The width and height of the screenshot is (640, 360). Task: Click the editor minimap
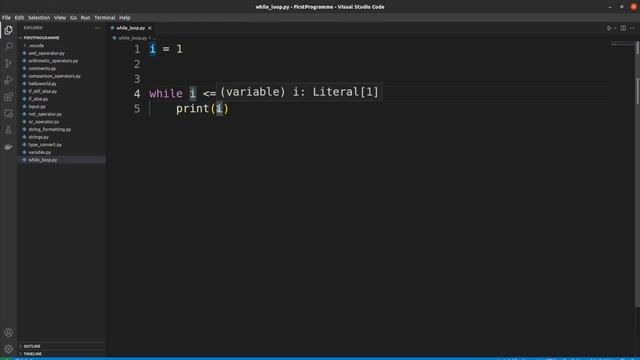pos(622,44)
